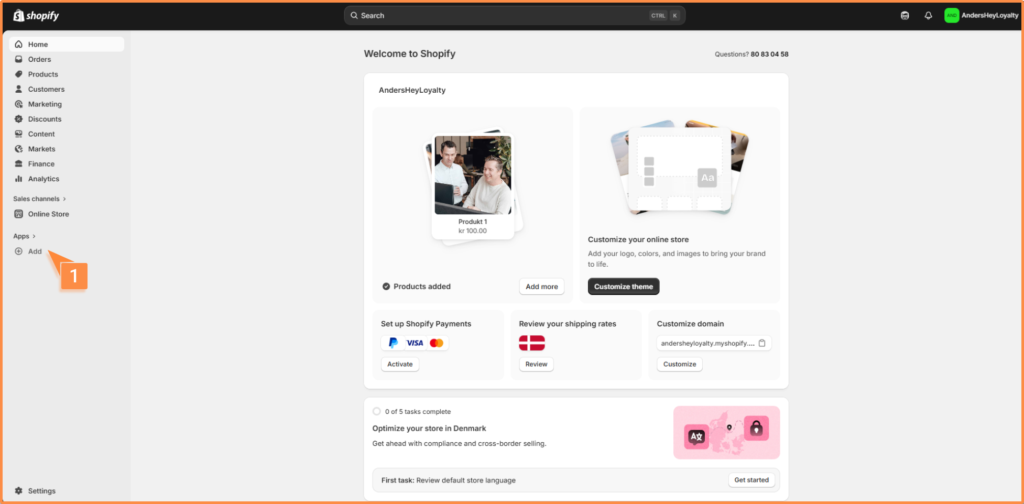Toggle the 0 of 5 tasks circle
Screen dimensions: 1024x504
377,411
